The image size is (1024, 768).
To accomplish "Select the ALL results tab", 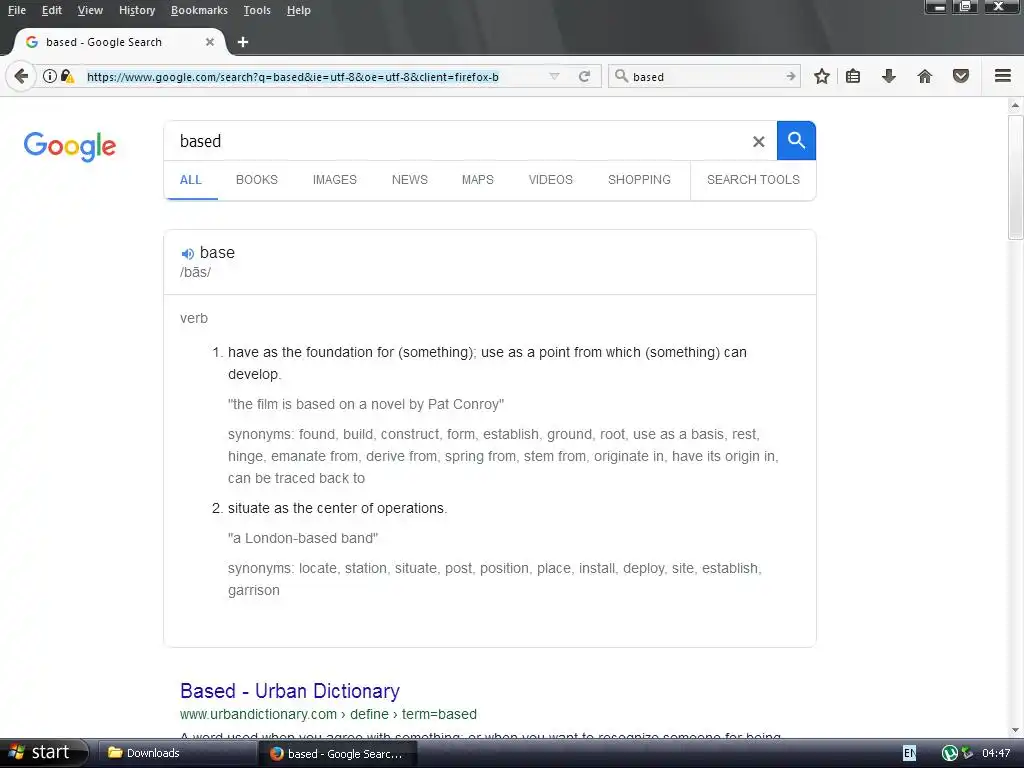I will (x=191, y=180).
